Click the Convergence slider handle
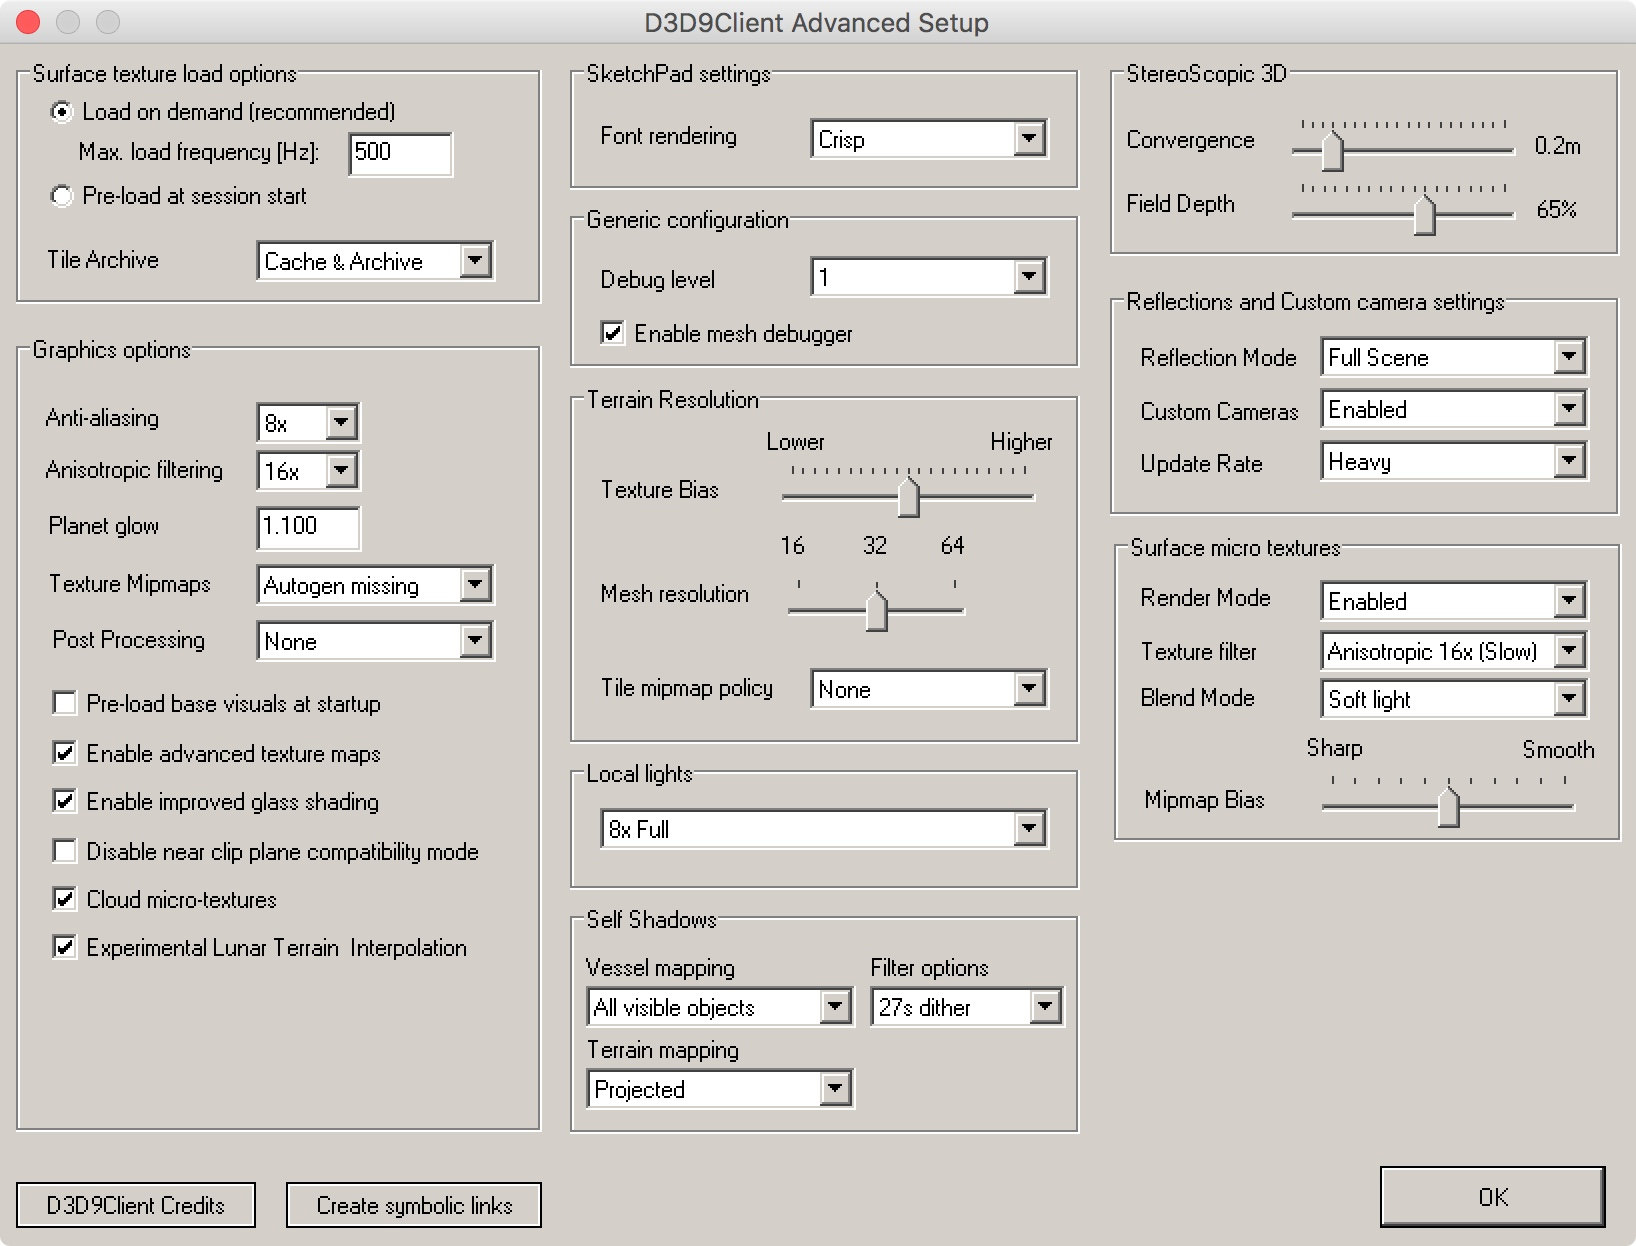This screenshot has width=1636, height=1246. 1332,151
